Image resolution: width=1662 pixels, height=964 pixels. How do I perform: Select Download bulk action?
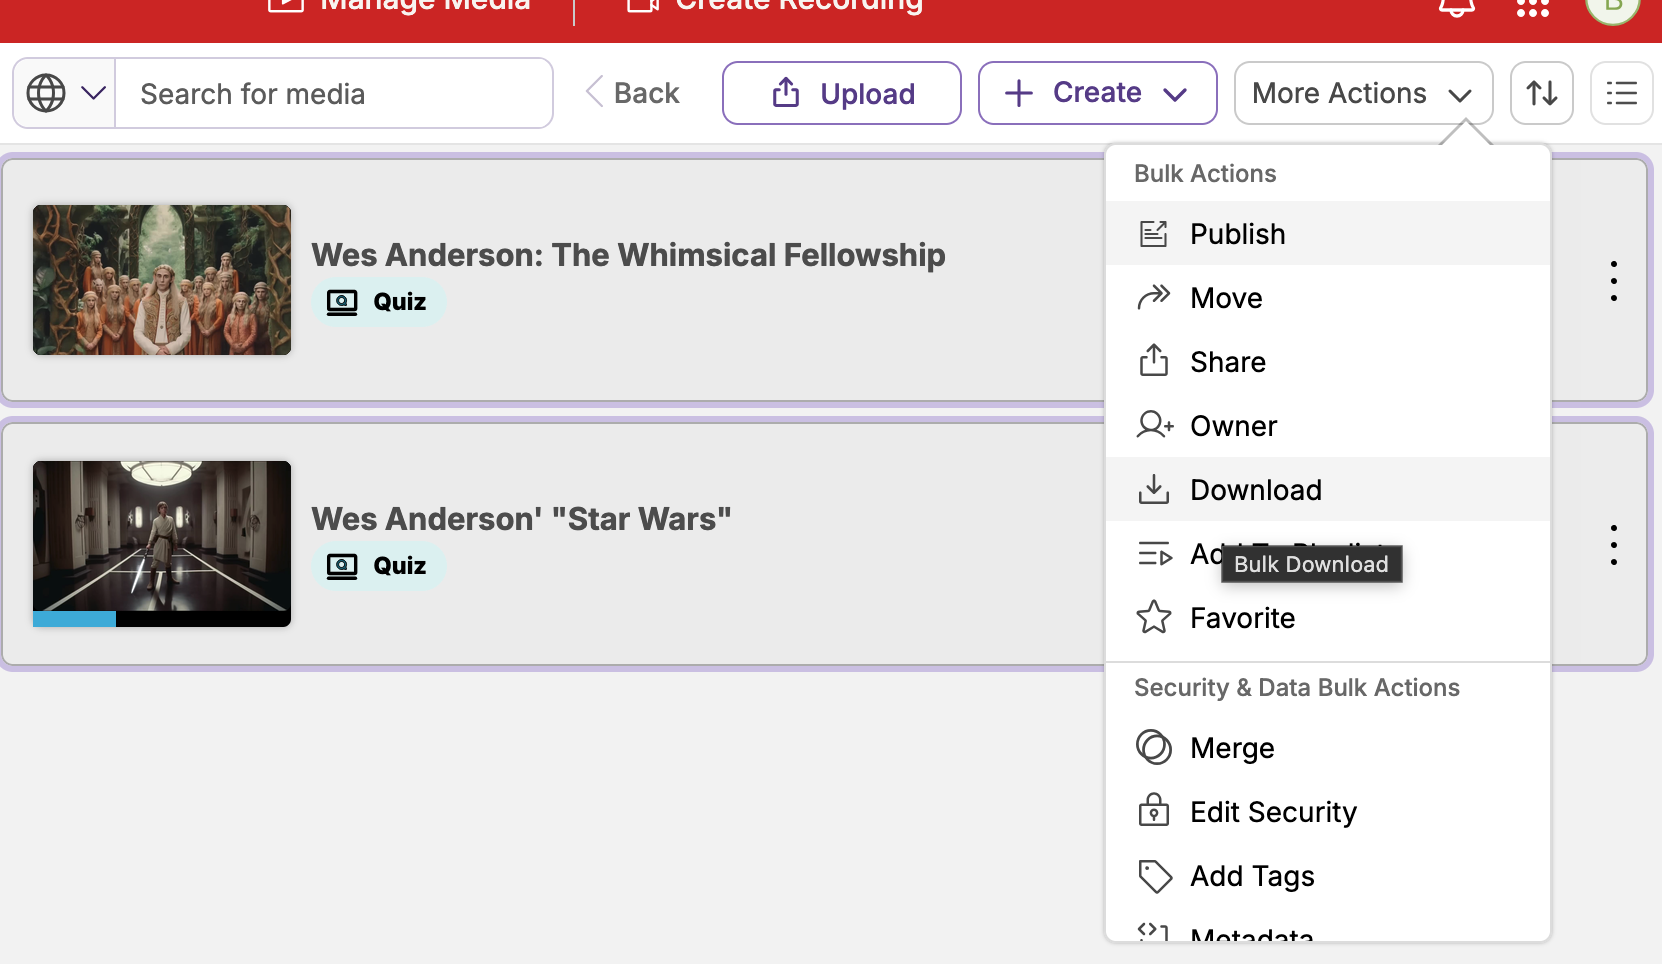(x=1328, y=490)
